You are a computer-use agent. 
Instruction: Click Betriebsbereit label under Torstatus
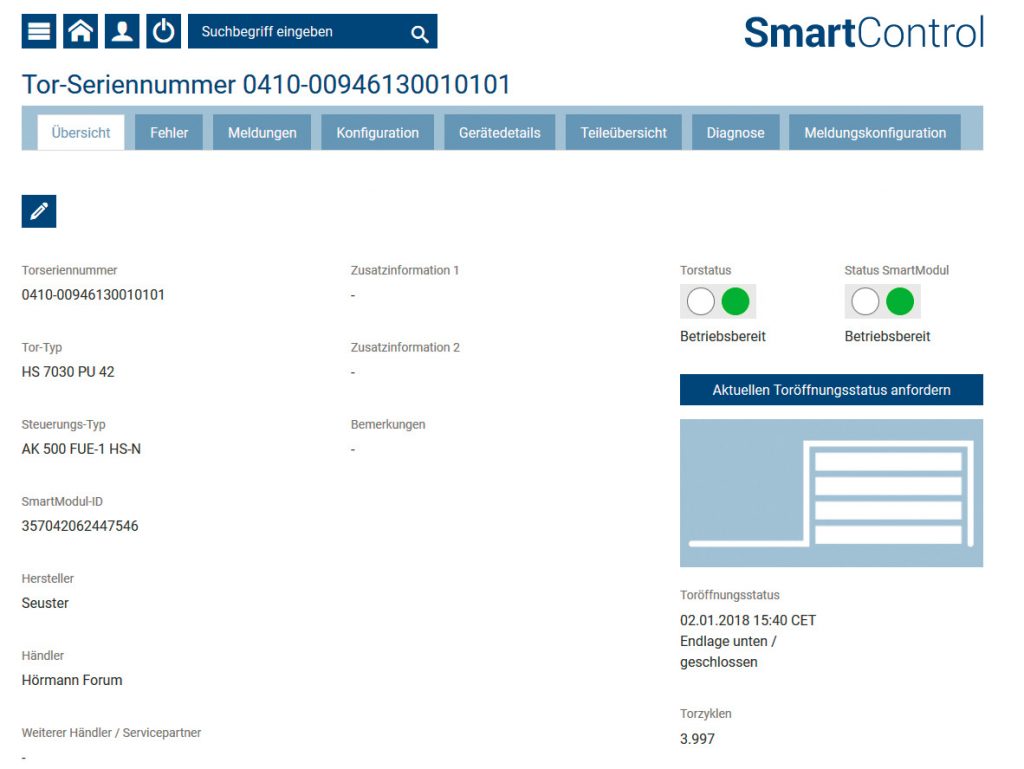point(723,336)
